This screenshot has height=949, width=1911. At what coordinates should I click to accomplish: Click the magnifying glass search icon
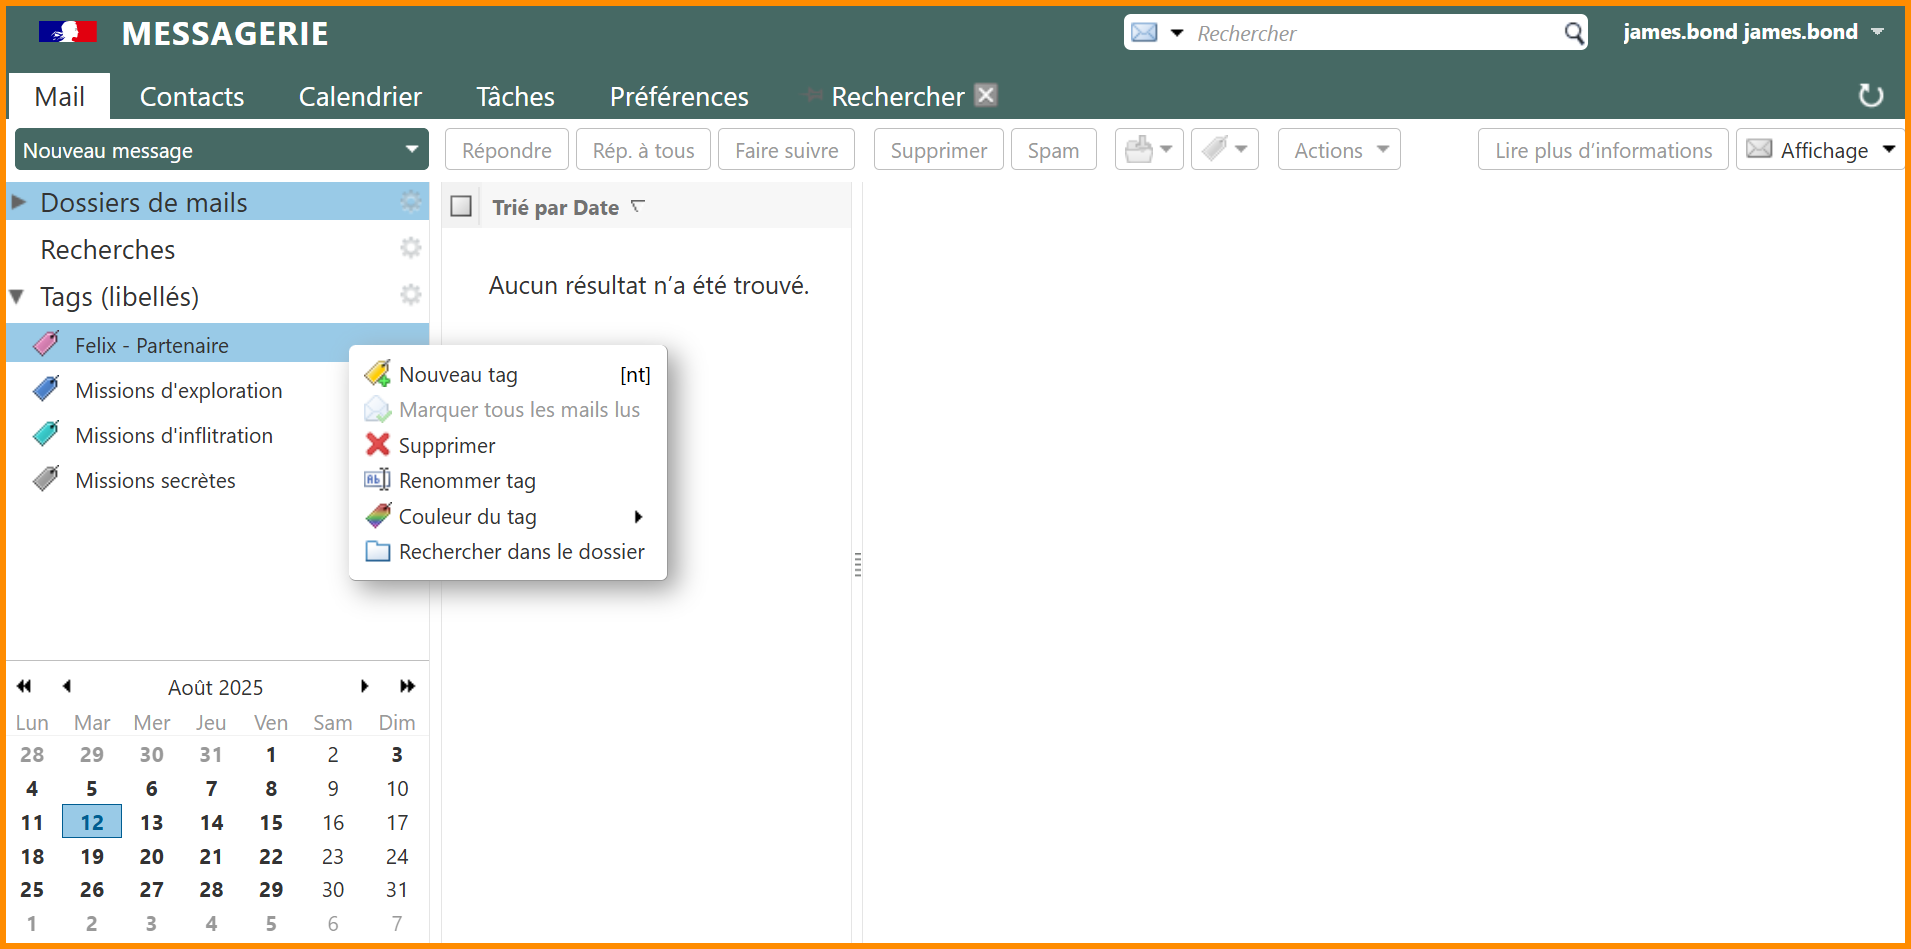tap(1574, 33)
